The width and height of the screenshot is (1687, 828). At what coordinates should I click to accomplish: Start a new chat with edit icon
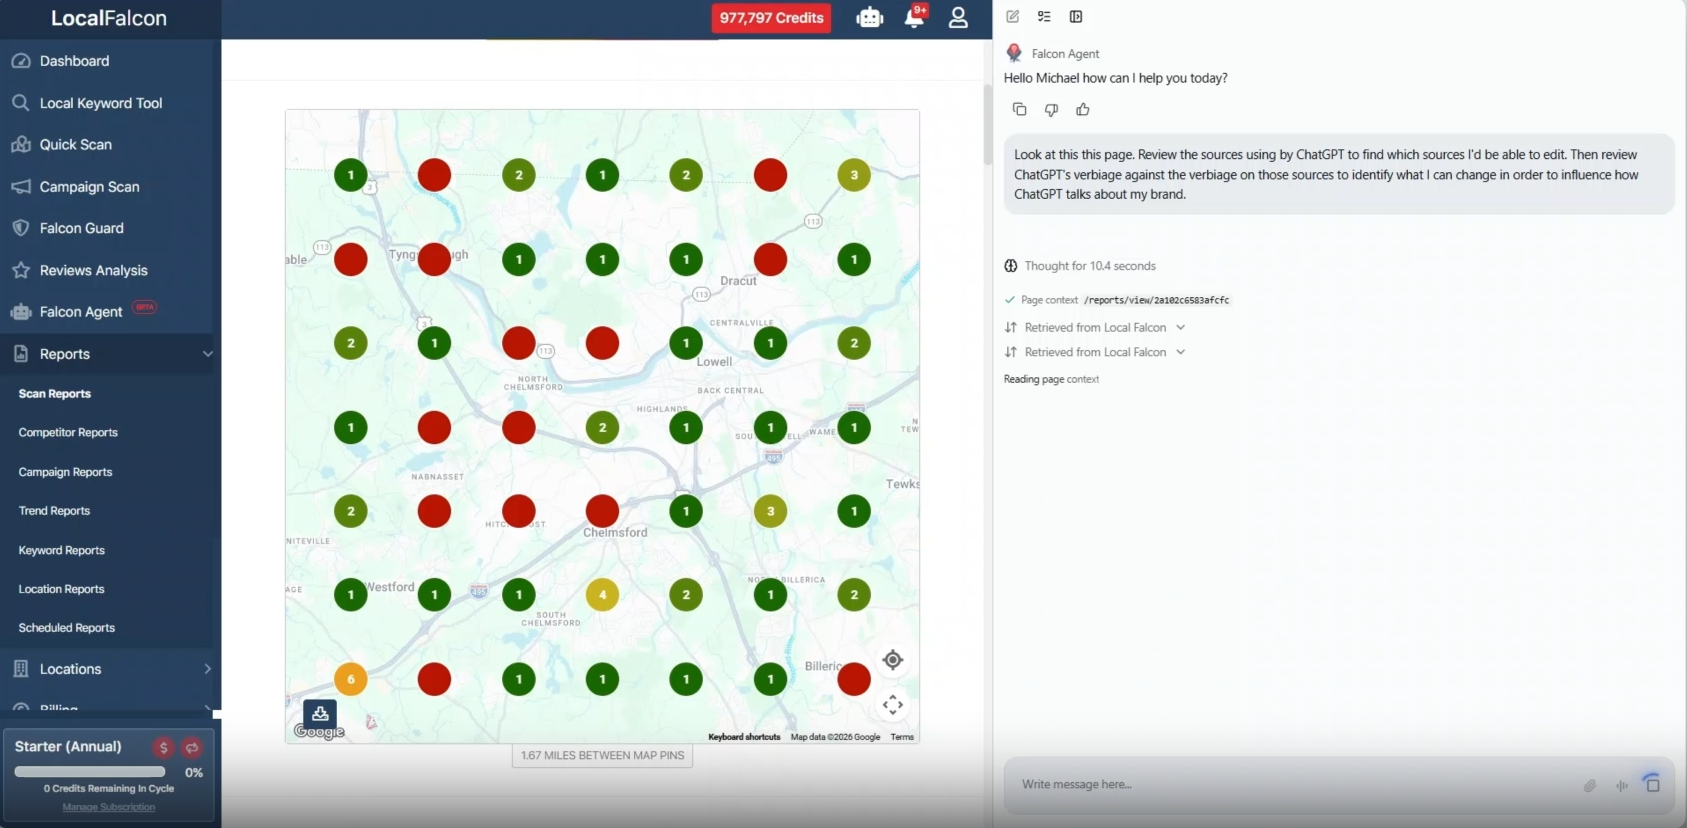[x=1013, y=16]
